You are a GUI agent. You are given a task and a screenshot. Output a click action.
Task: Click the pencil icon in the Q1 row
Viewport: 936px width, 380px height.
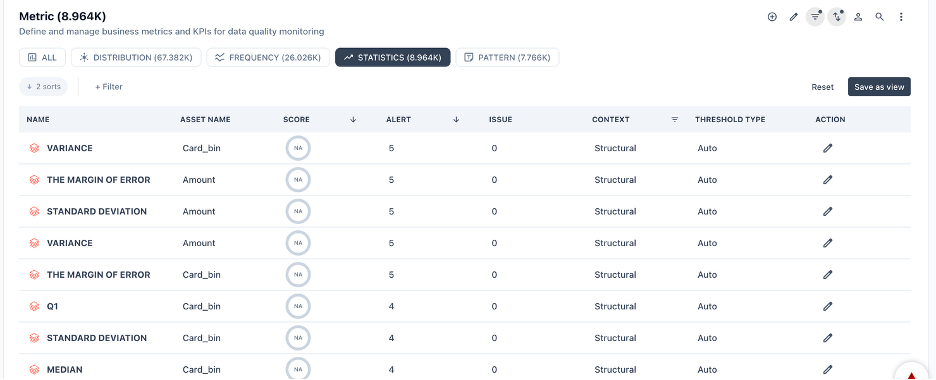click(x=827, y=306)
